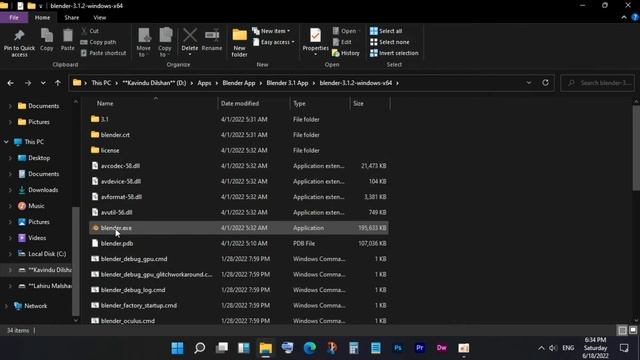
Task: Click Paste shortcut in the ribbon
Action: (104, 53)
